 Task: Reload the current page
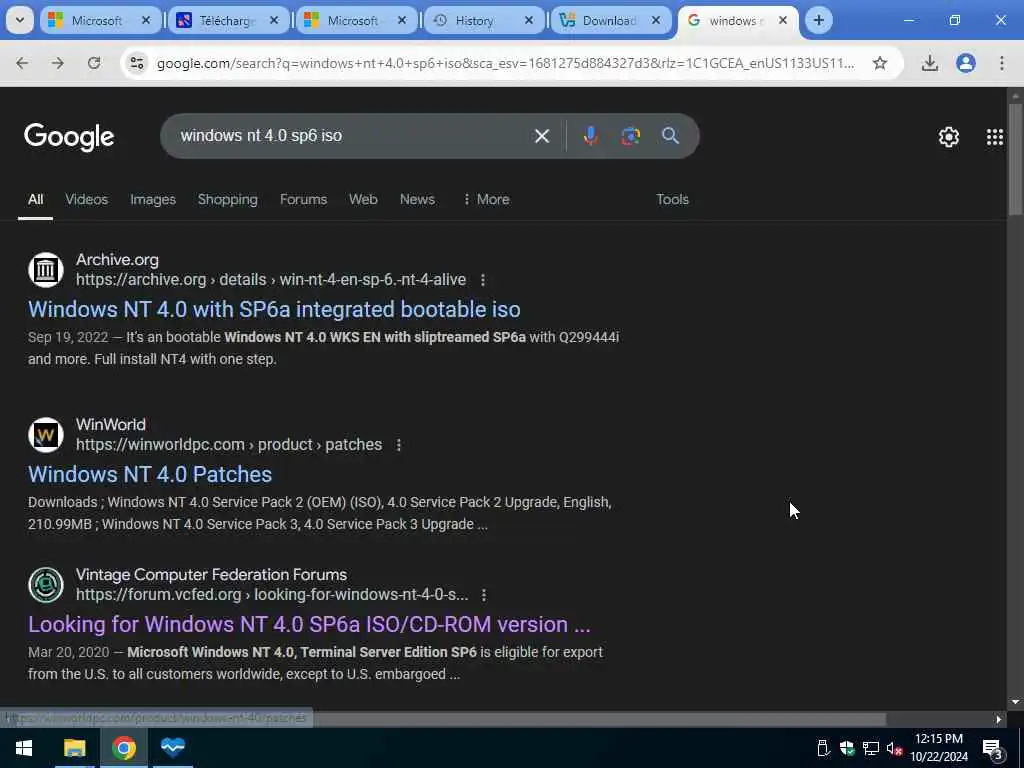(x=94, y=63)
